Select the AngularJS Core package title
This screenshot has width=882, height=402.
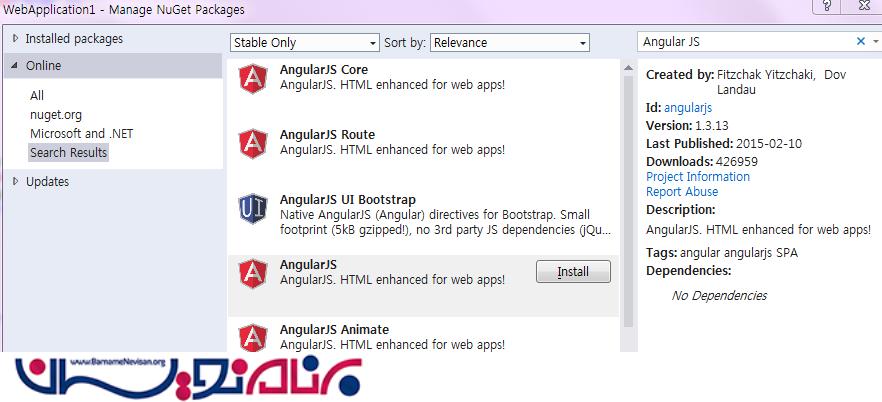[323, 70]
